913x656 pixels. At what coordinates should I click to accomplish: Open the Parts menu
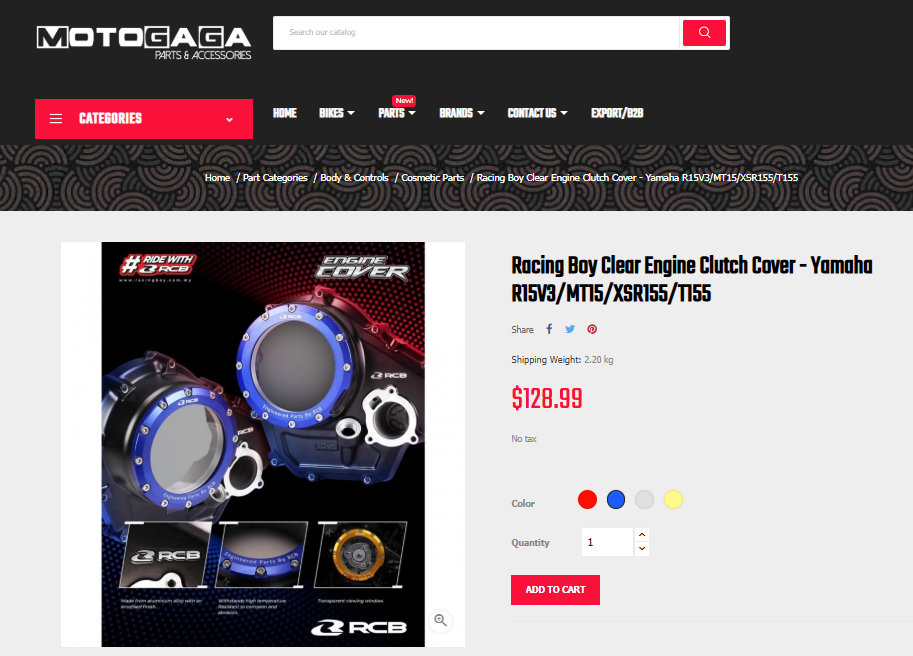point(397,113)
